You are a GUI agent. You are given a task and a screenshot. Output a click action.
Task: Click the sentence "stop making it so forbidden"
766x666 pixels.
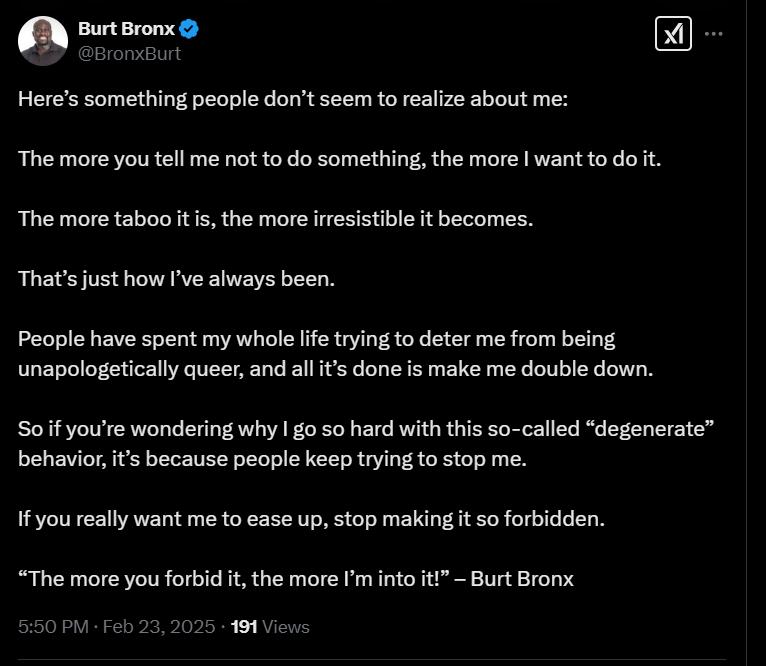point(469,519)
